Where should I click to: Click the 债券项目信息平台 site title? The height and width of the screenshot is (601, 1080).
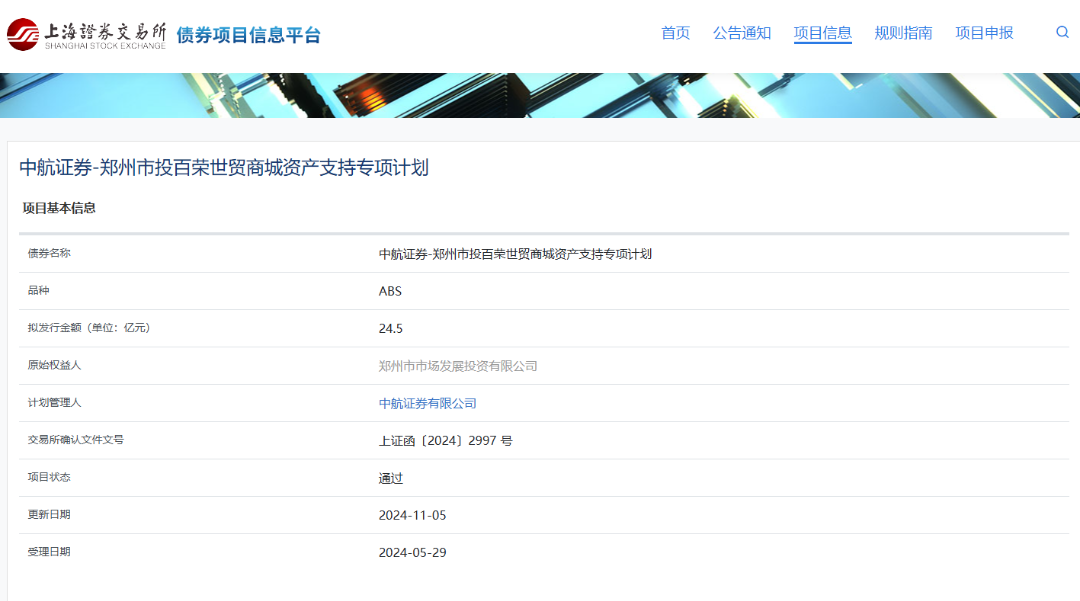pyautogui.click(x=248, y=35)
